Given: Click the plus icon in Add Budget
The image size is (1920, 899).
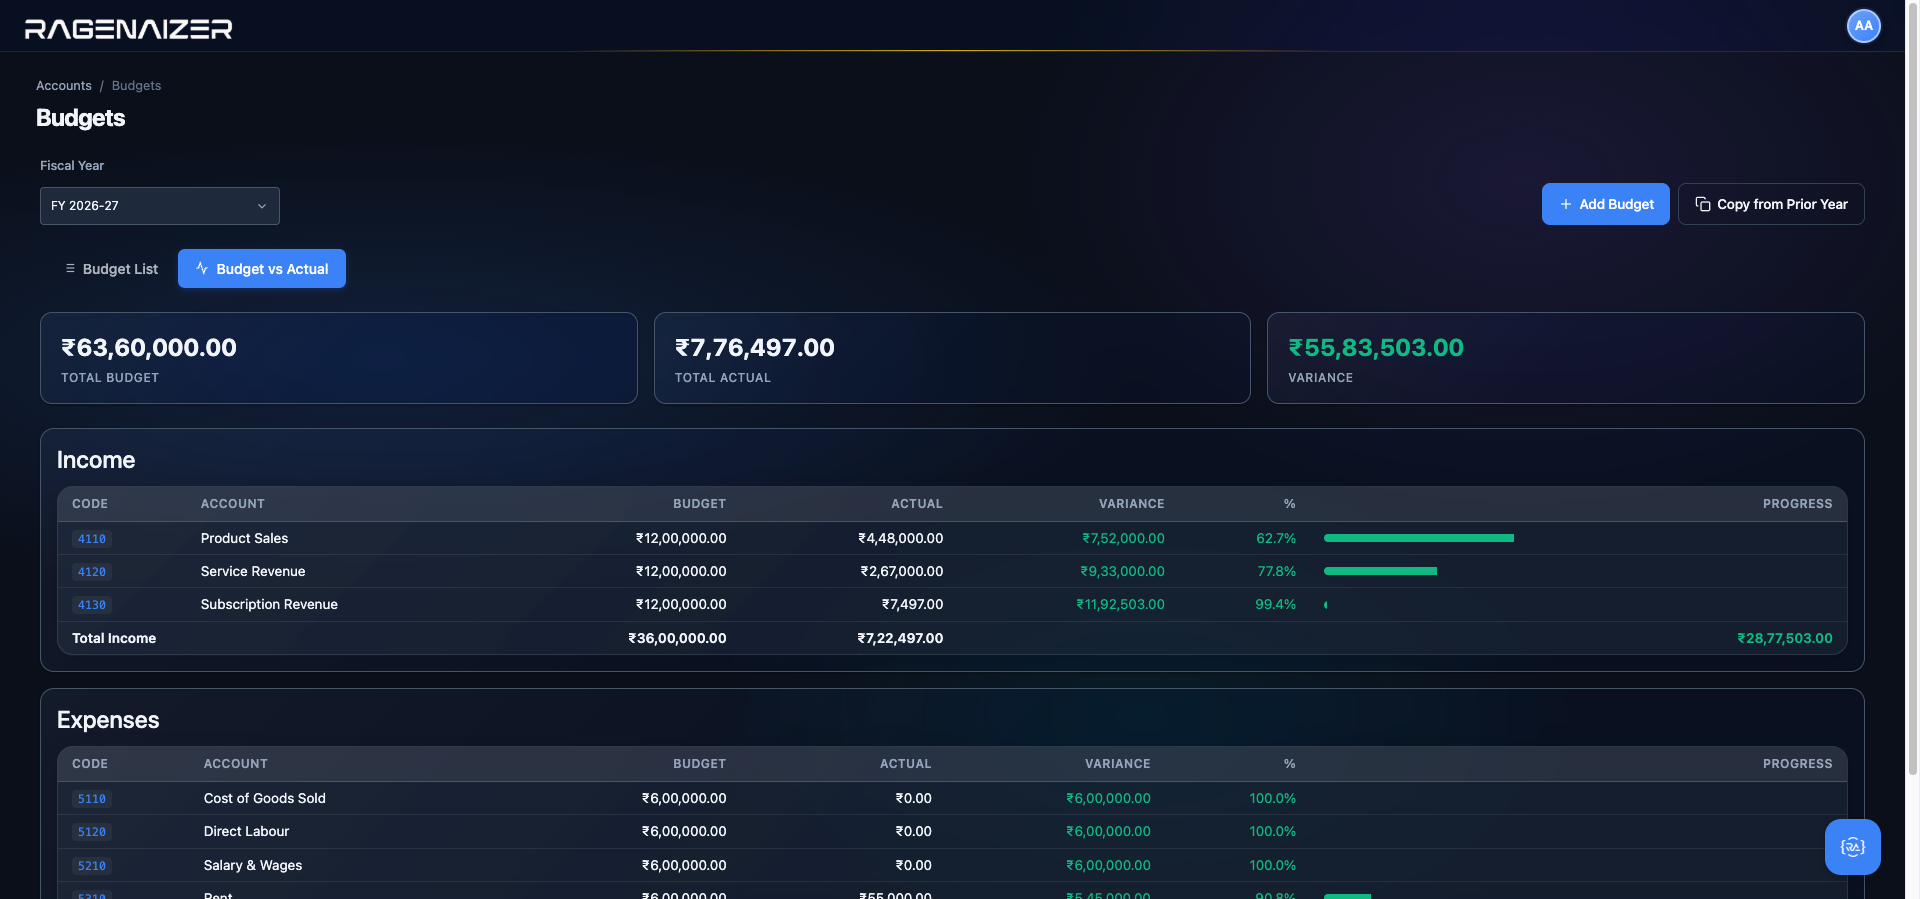Looking at the screenshot, I should pyautogui.click(x=1565, y=204).
